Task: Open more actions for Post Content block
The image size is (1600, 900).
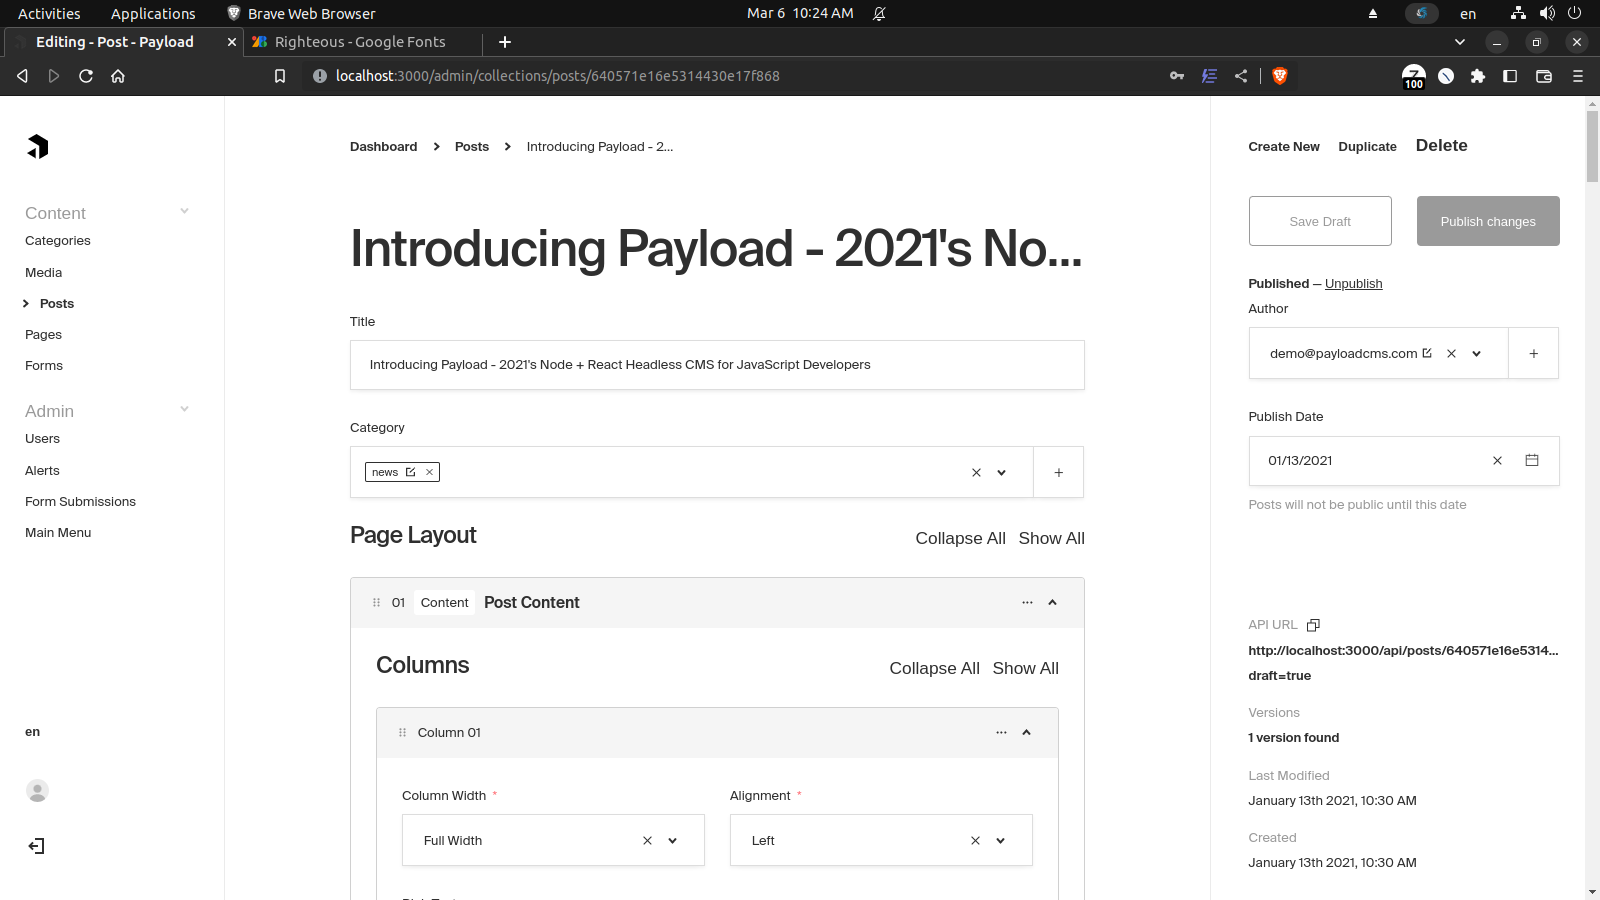Action: pos(1027,602)
